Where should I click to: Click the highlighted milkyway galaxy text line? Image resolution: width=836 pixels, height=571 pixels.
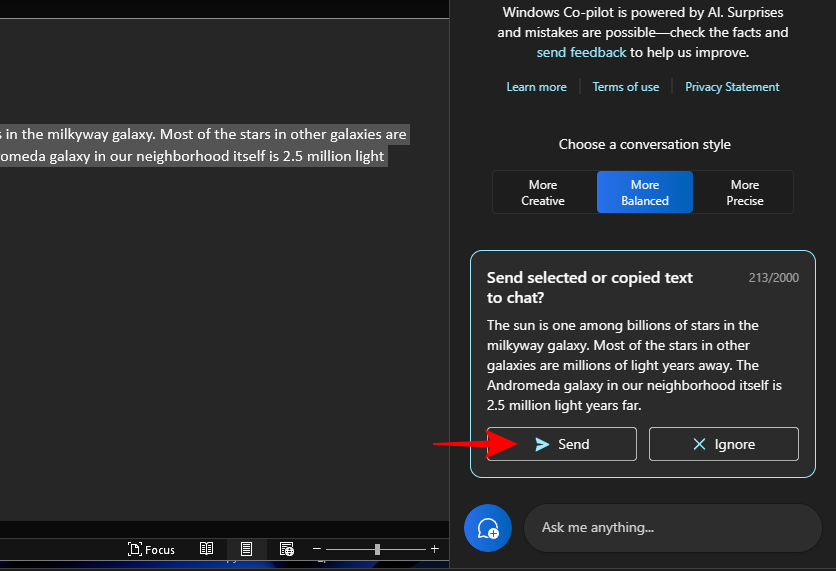(x=205, y=134)
